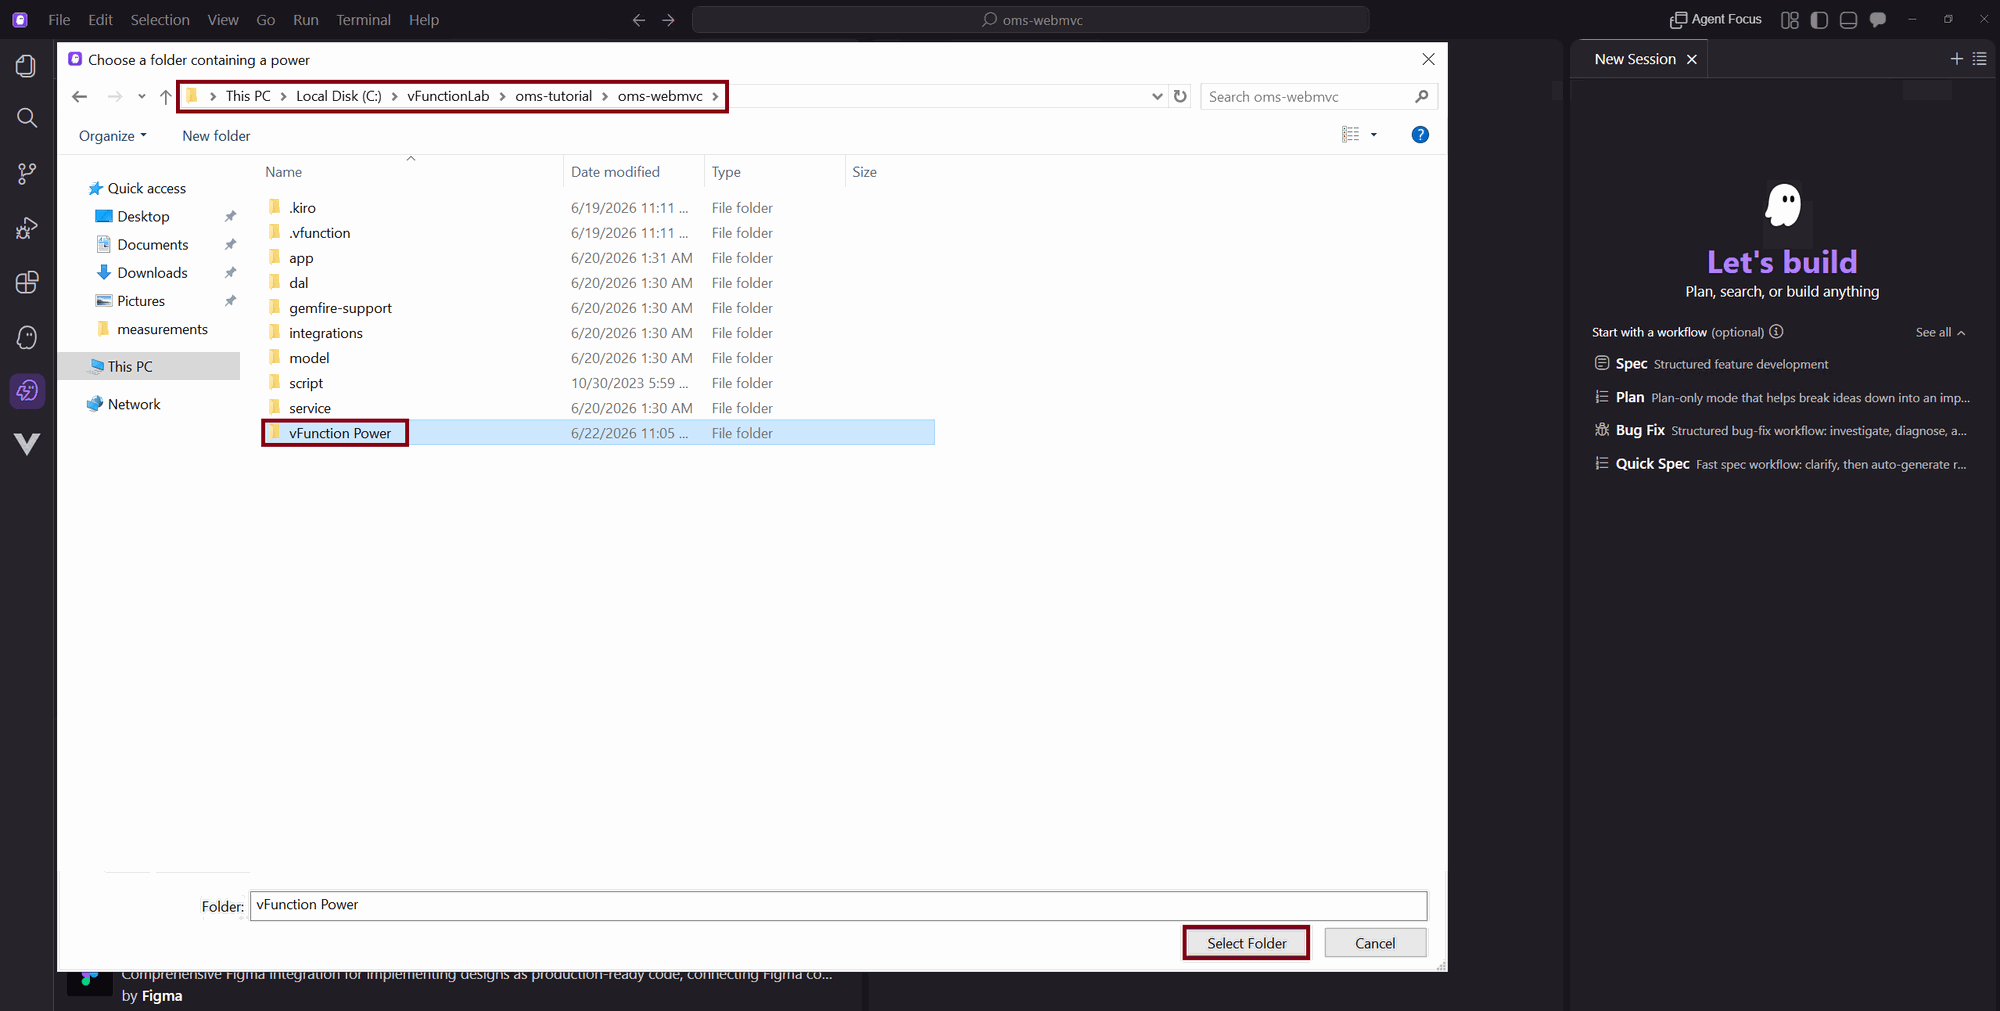The image size is (2000, 1011).
Task: Open recent locations dropdown arrow
Action: pyautogui.click(x=141, y=97)
